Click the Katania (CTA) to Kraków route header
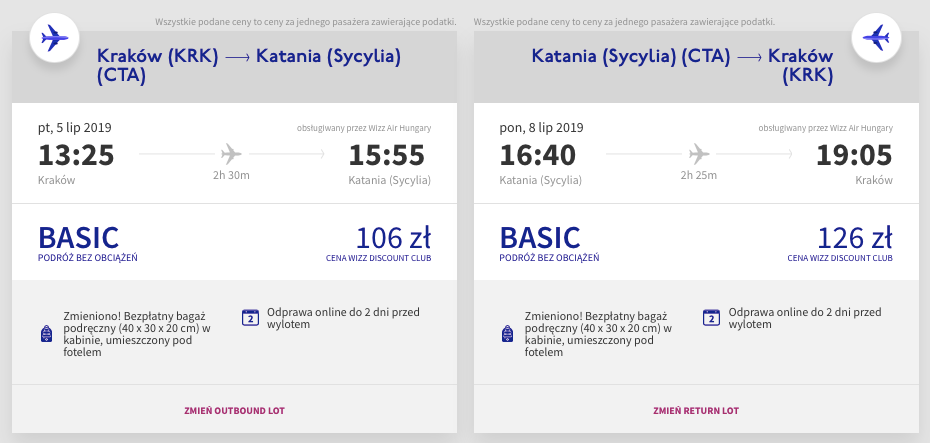 coord(682,66)
